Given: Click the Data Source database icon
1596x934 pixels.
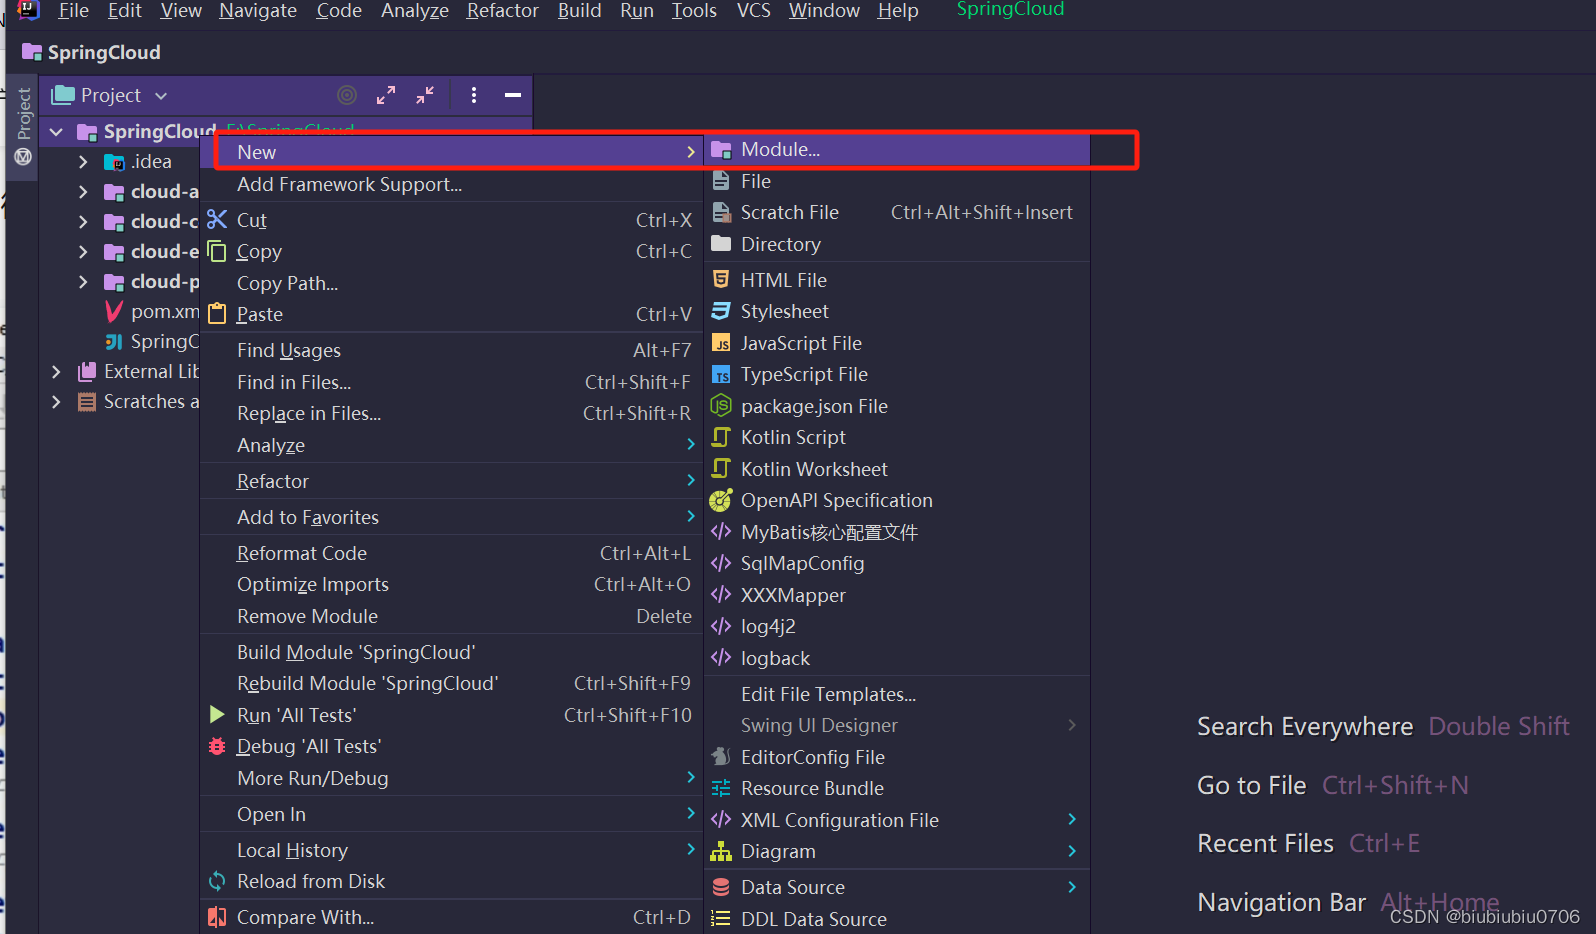Looking at the screenshot, I should [721, 887].
